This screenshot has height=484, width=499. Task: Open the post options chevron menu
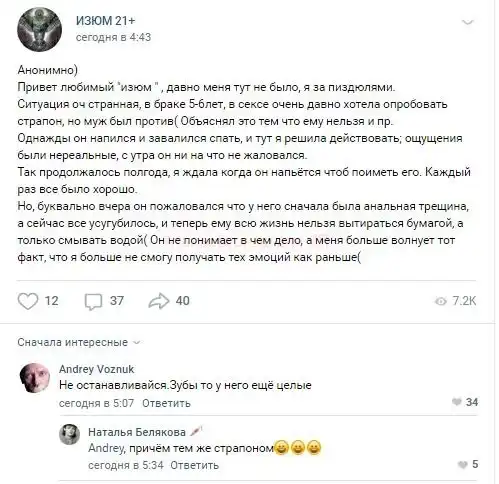tap(468, 22)
